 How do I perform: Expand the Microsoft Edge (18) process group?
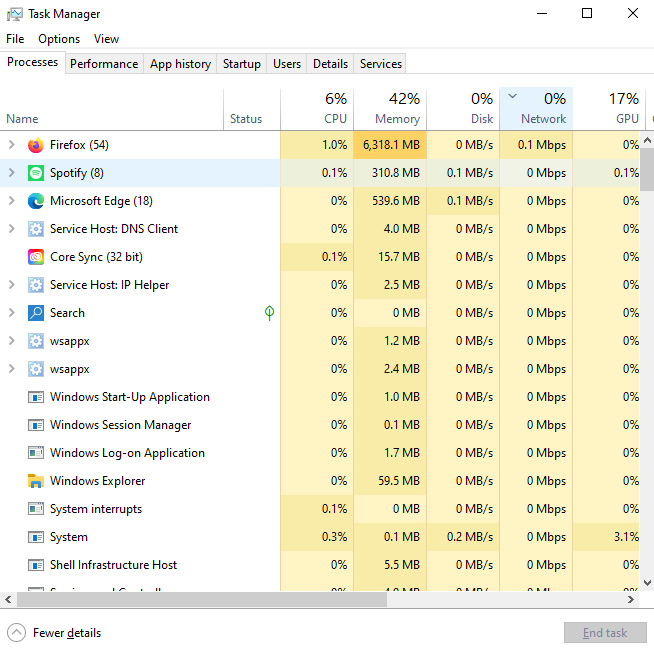pos(12,201)
